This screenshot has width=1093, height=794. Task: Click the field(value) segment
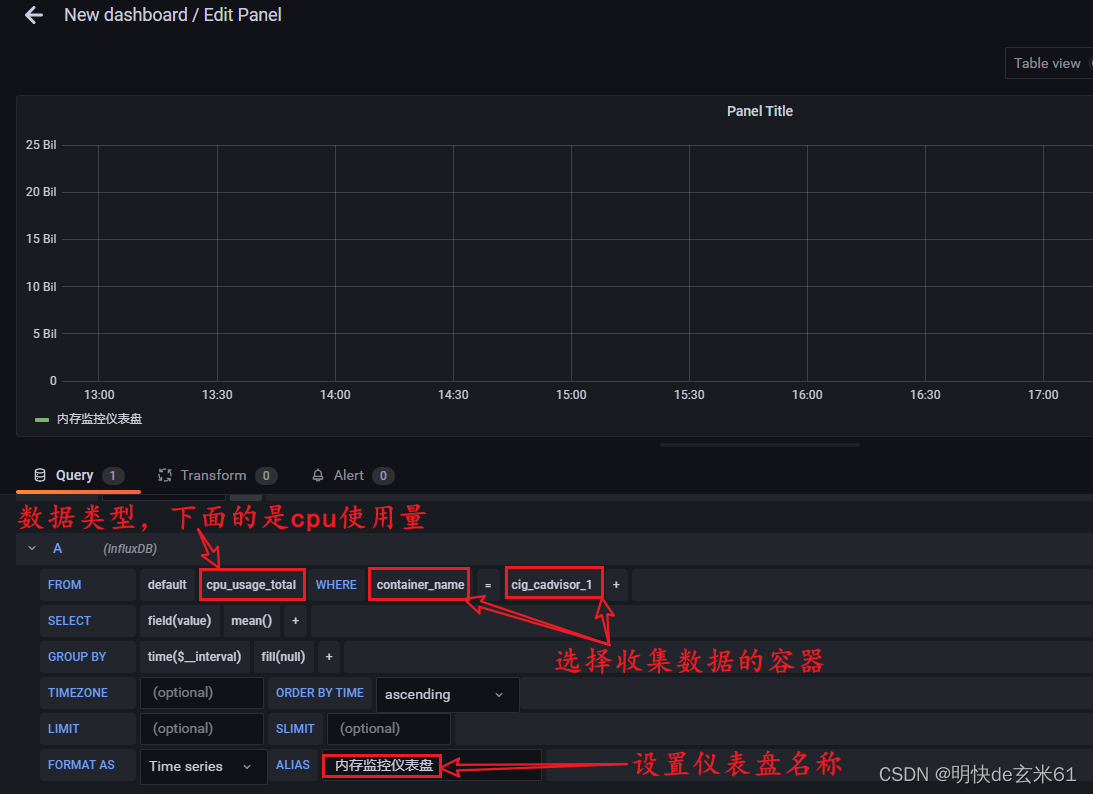tap(180, 620)
